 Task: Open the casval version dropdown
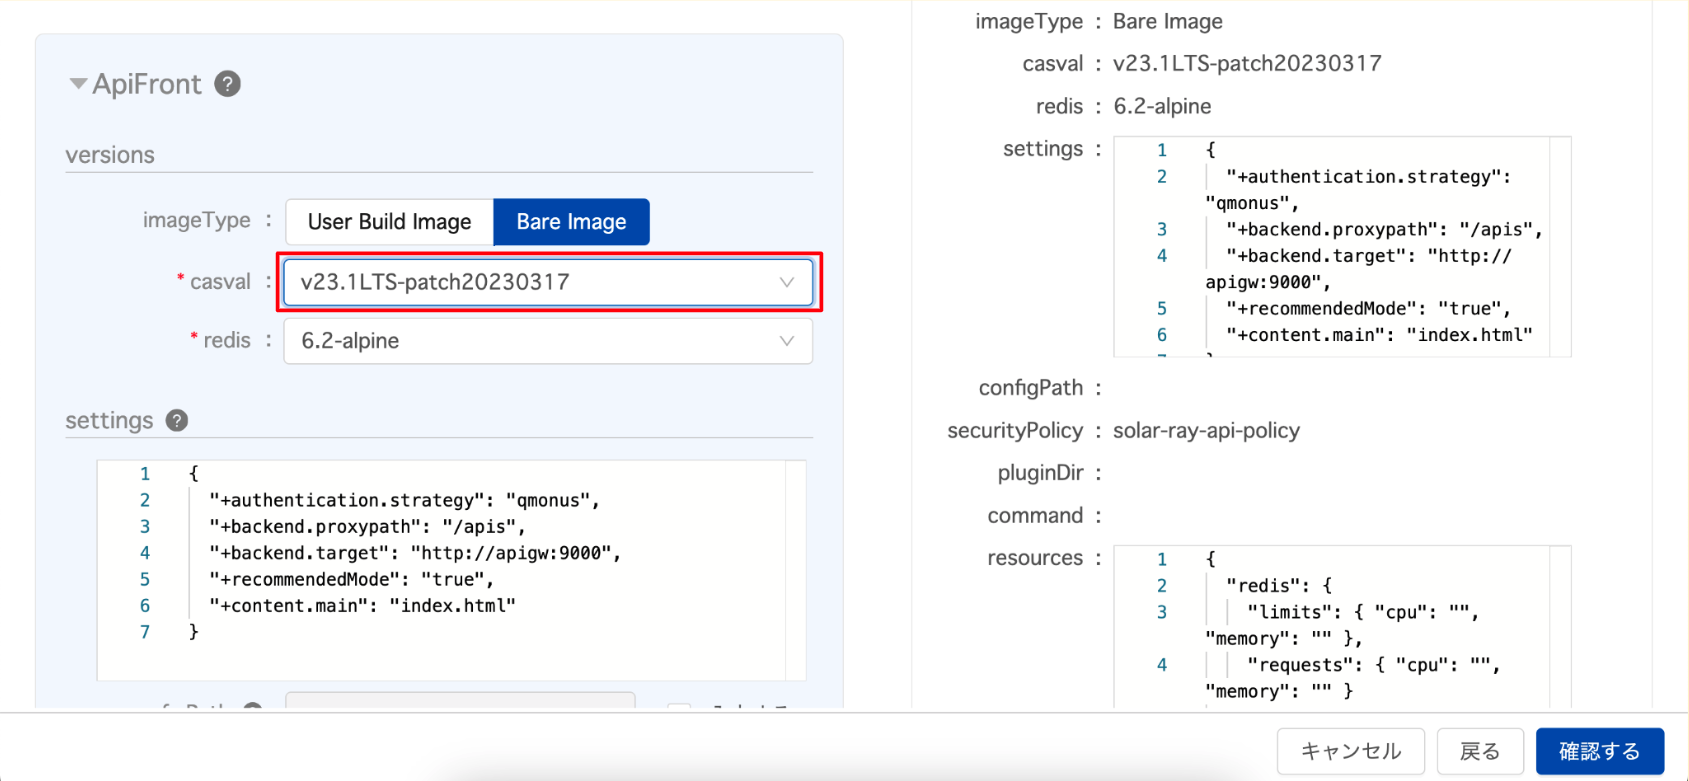(547, 282)
